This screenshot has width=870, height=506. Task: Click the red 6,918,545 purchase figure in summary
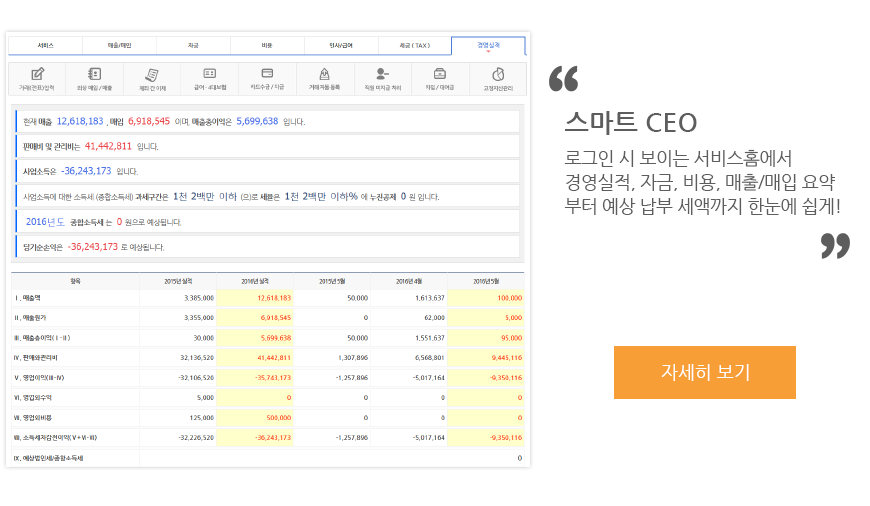149,121
